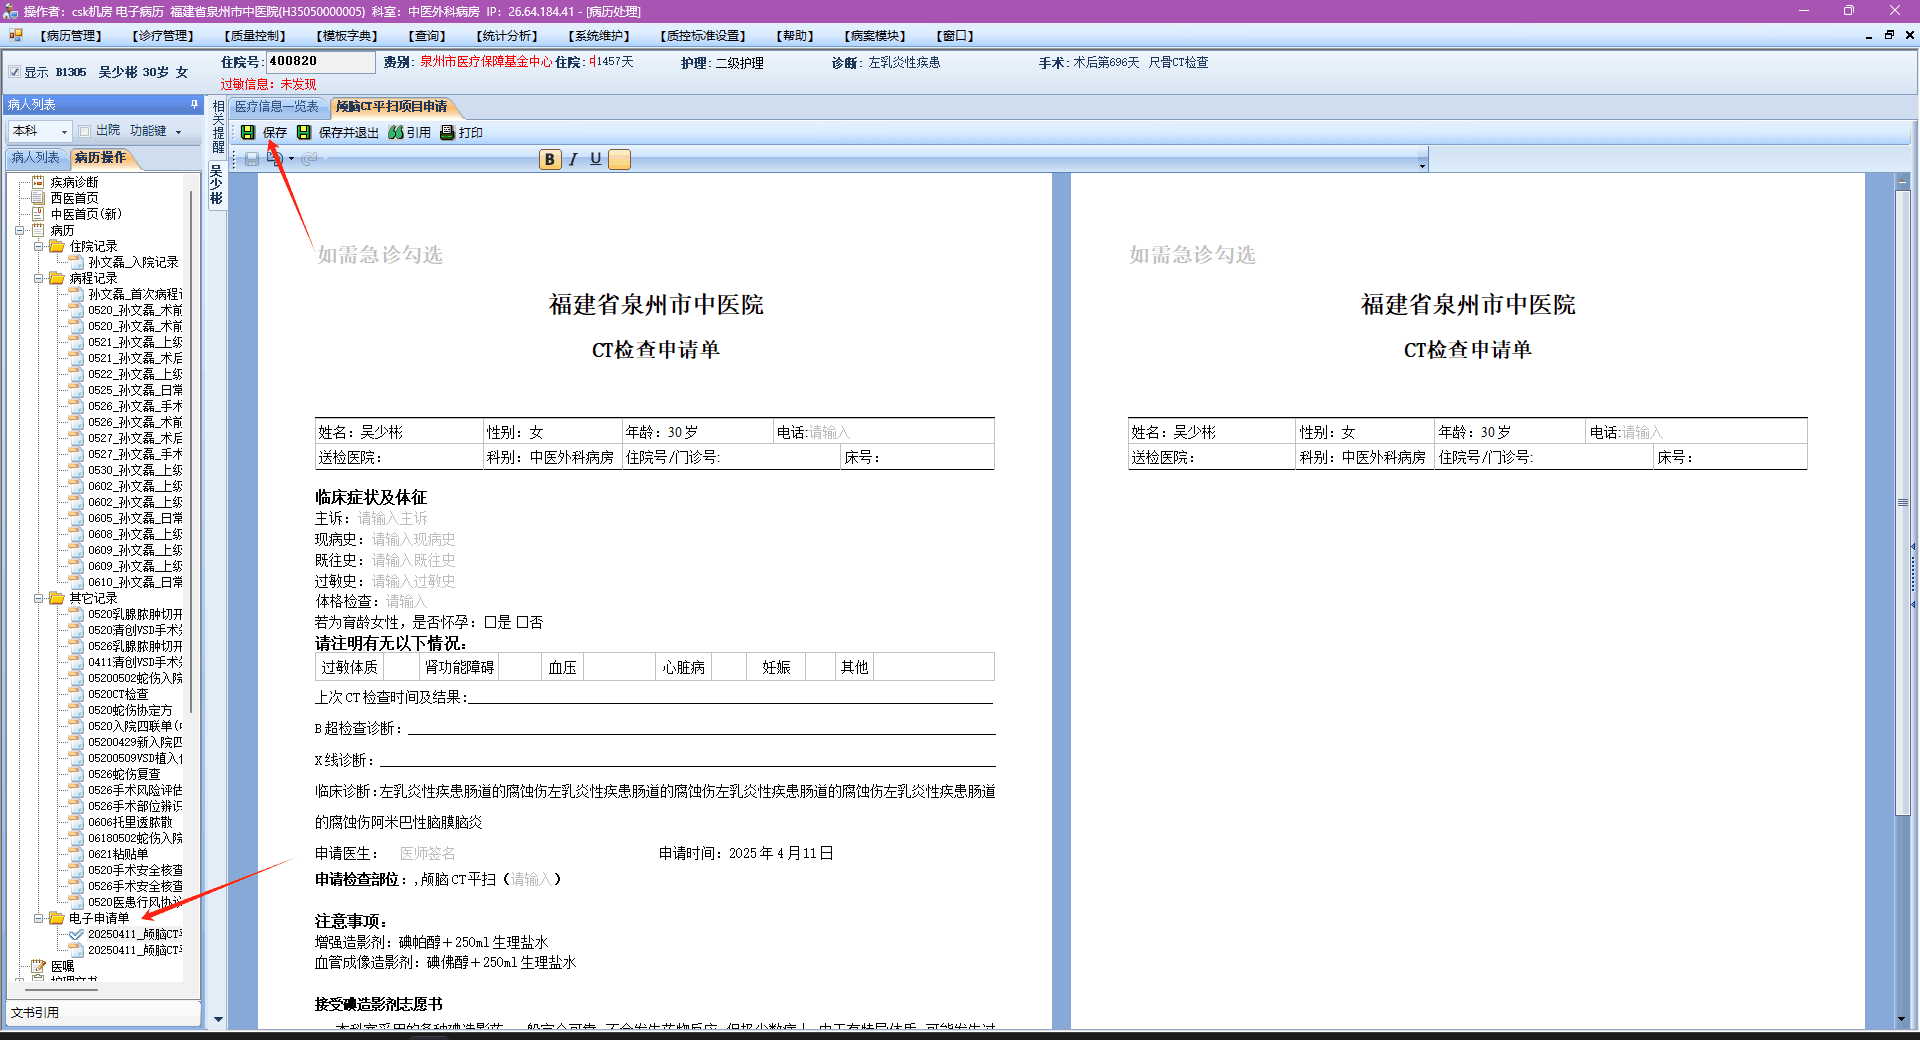Open the paste options dropdown arrow
The image size is (1920, 1040).
click(291, 159)
